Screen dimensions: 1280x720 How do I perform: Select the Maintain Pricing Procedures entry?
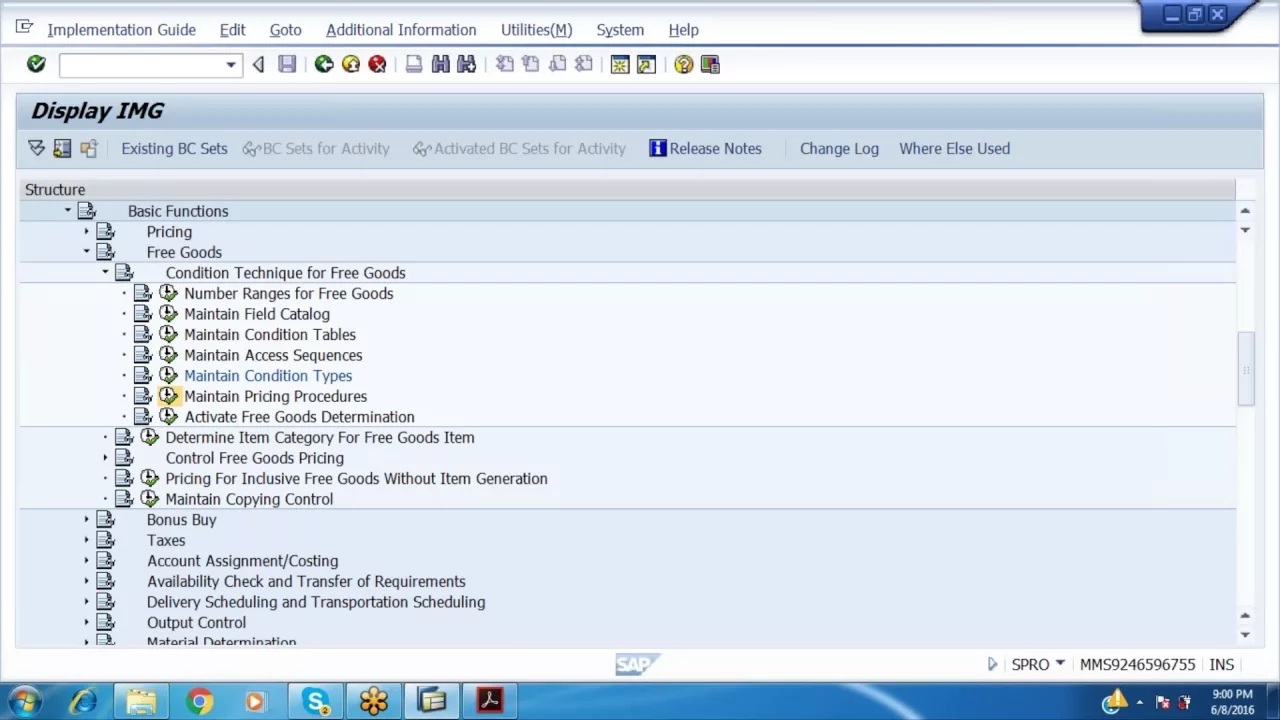[275, 396]
